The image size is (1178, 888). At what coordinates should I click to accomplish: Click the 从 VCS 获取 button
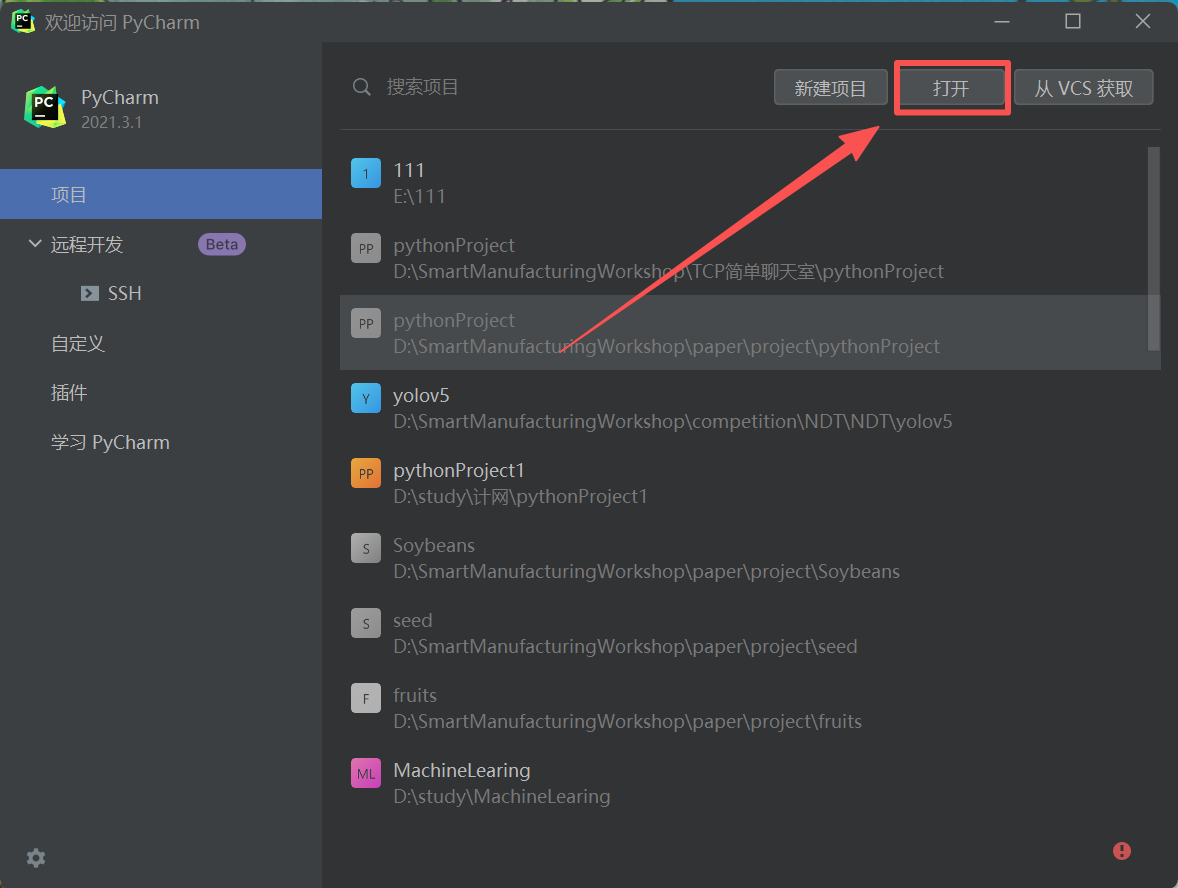pos(1083,88)
